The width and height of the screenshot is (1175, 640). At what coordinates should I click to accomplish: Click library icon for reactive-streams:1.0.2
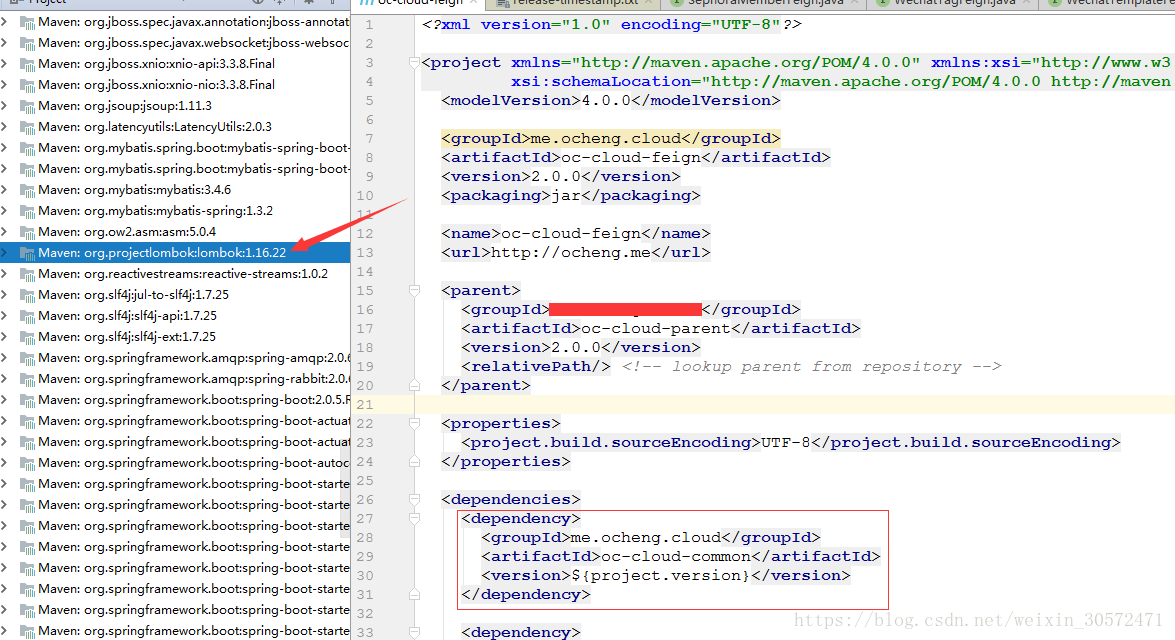tap(28, 274)
